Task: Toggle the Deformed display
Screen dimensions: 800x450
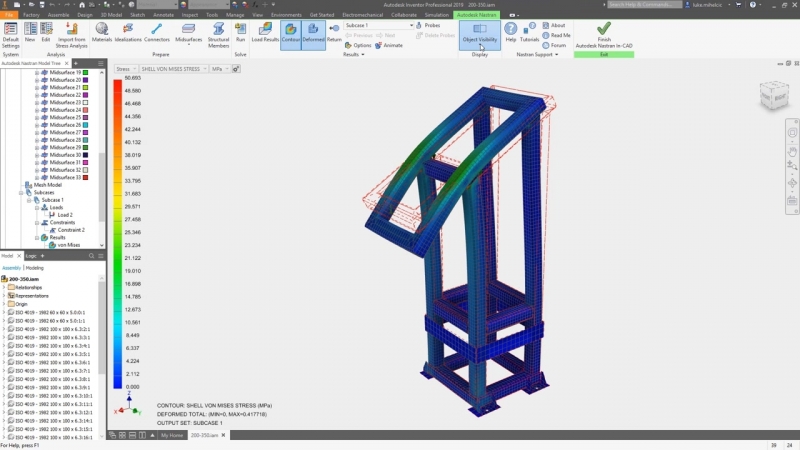Action: (313, 35)
